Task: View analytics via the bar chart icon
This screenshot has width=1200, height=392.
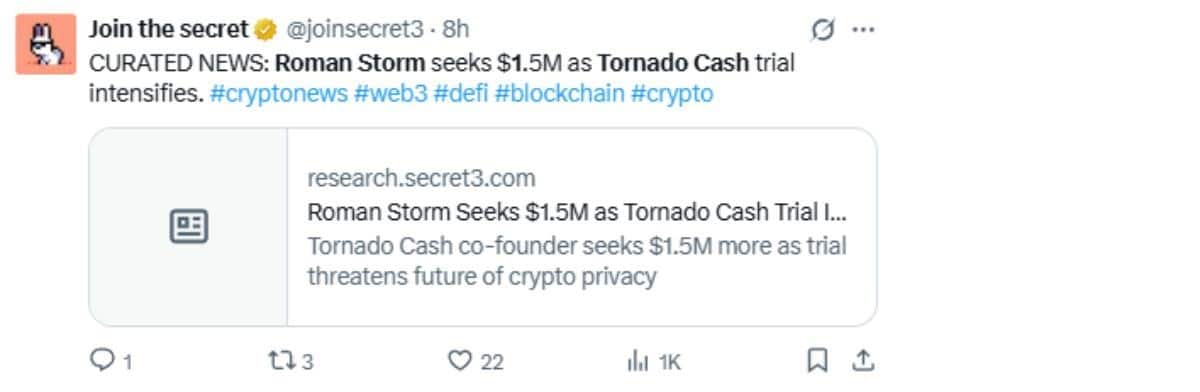Action: (636, 361)
